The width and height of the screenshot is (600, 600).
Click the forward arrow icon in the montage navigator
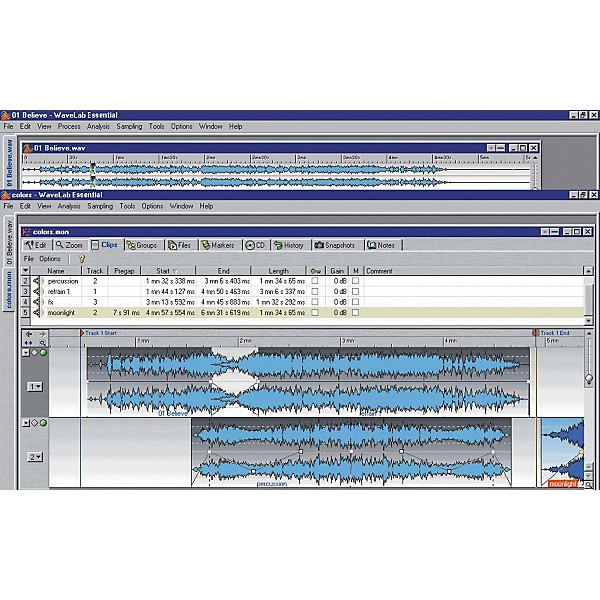point(42,334)
